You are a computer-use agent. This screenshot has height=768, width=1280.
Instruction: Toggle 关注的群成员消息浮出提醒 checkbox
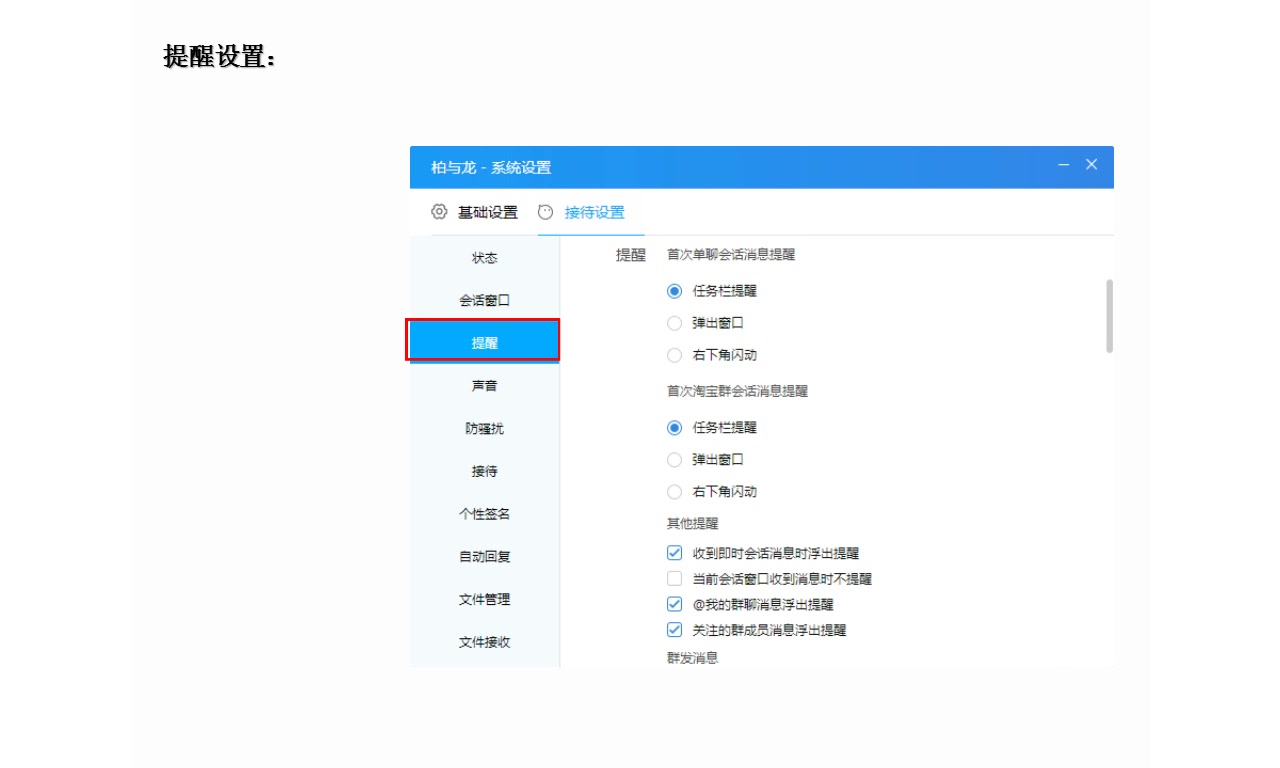tap(674, 630)
